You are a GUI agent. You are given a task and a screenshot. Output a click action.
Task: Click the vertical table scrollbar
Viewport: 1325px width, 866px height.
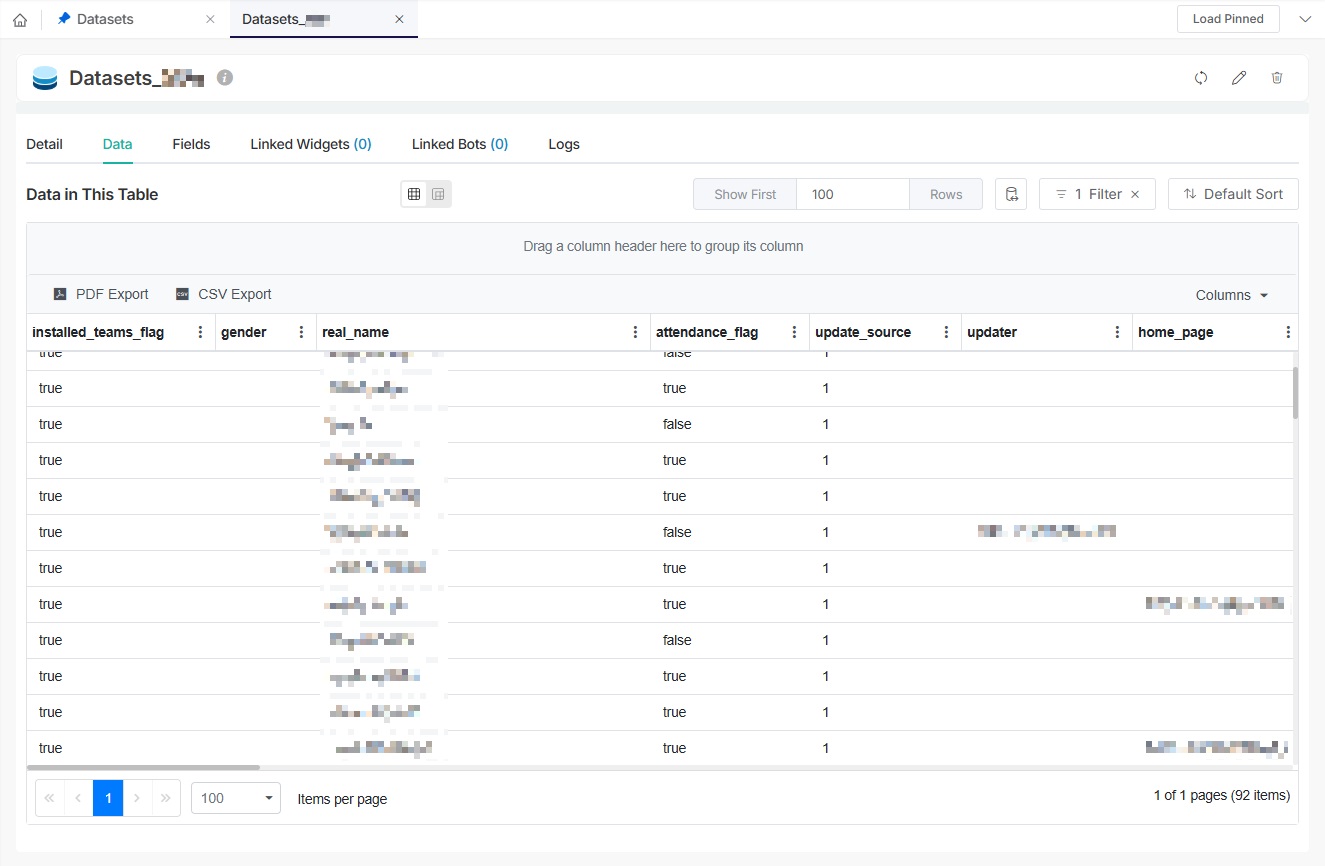pyautogui.click(x=1295, y=392)
